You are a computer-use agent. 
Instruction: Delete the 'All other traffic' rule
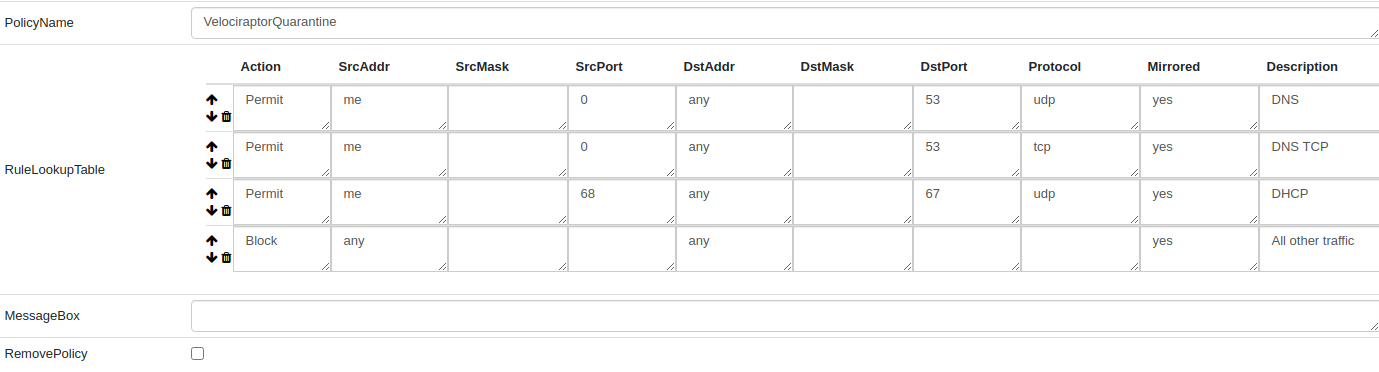pyautogui.click(x=226, y=257)
